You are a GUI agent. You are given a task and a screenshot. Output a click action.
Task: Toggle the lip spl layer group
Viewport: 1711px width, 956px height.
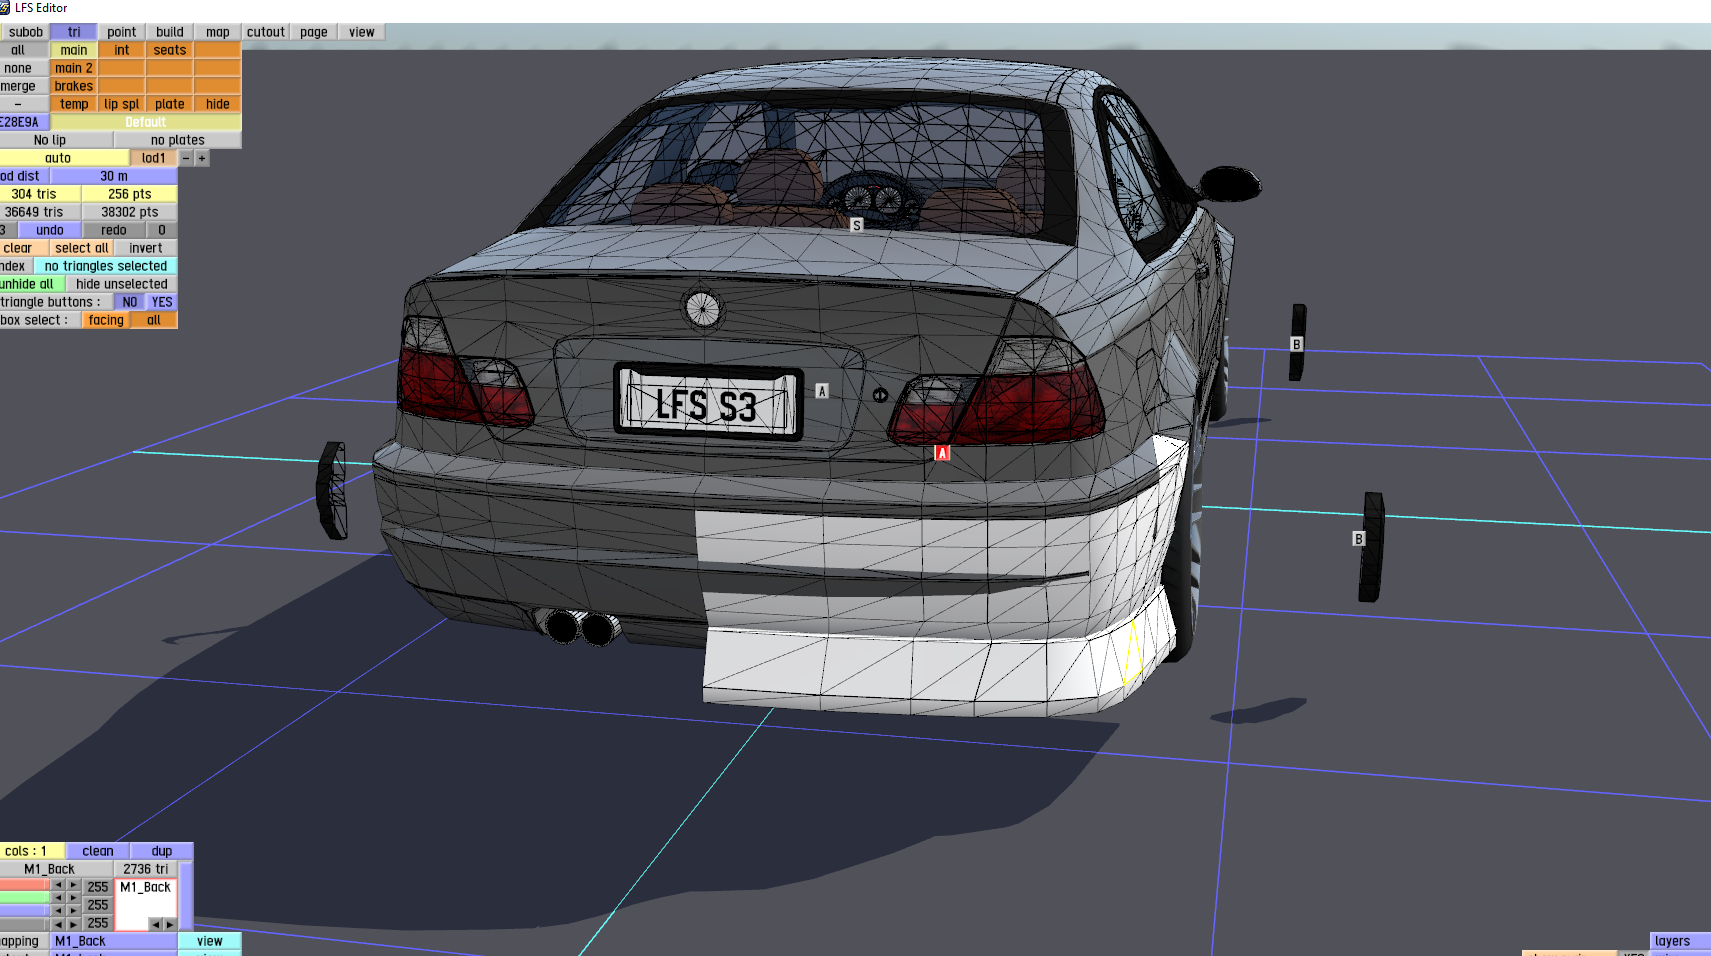(x=122, y=104)
